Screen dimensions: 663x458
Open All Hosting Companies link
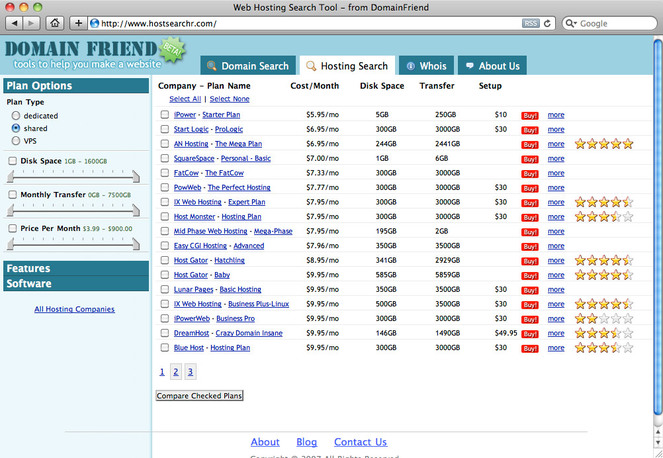[x=74, y=309]
